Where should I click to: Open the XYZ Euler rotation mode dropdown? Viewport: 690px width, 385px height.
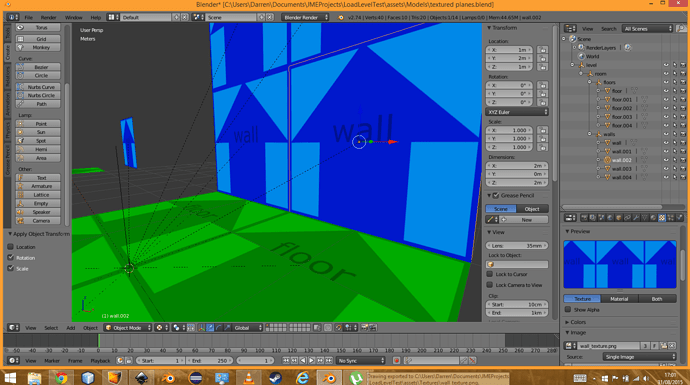pos(517,112)
